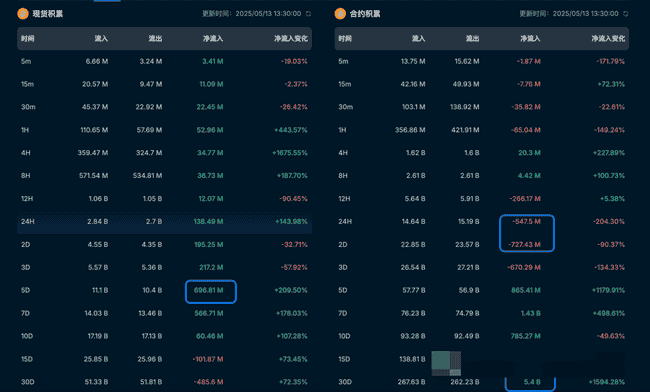Click the 现货积累 update time 2025/05/13 13:30:00
Screen dimensions: 650x392
pyautogui.click(x=268, y=14)
